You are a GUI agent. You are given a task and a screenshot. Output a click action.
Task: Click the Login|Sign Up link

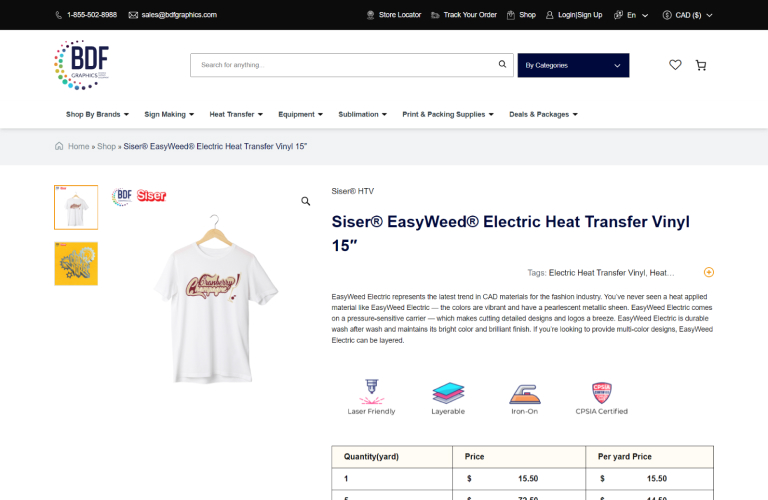(x=574, y=15)
